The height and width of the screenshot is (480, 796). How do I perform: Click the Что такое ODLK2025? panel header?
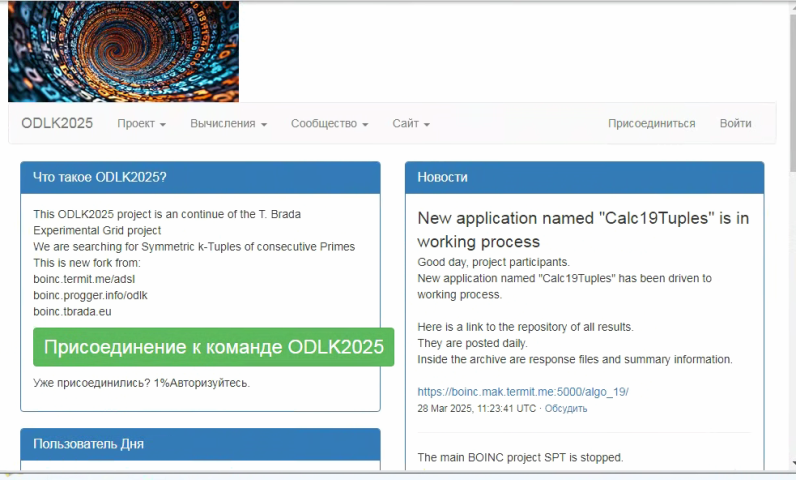(201, 178)
